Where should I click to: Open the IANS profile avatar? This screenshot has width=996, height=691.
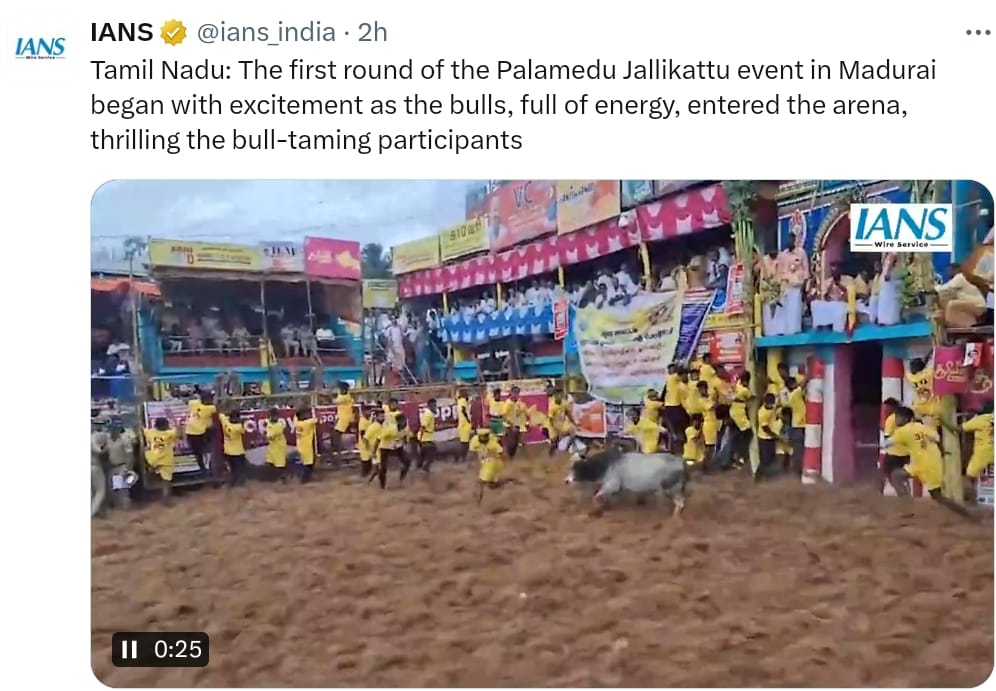(40, 48)
